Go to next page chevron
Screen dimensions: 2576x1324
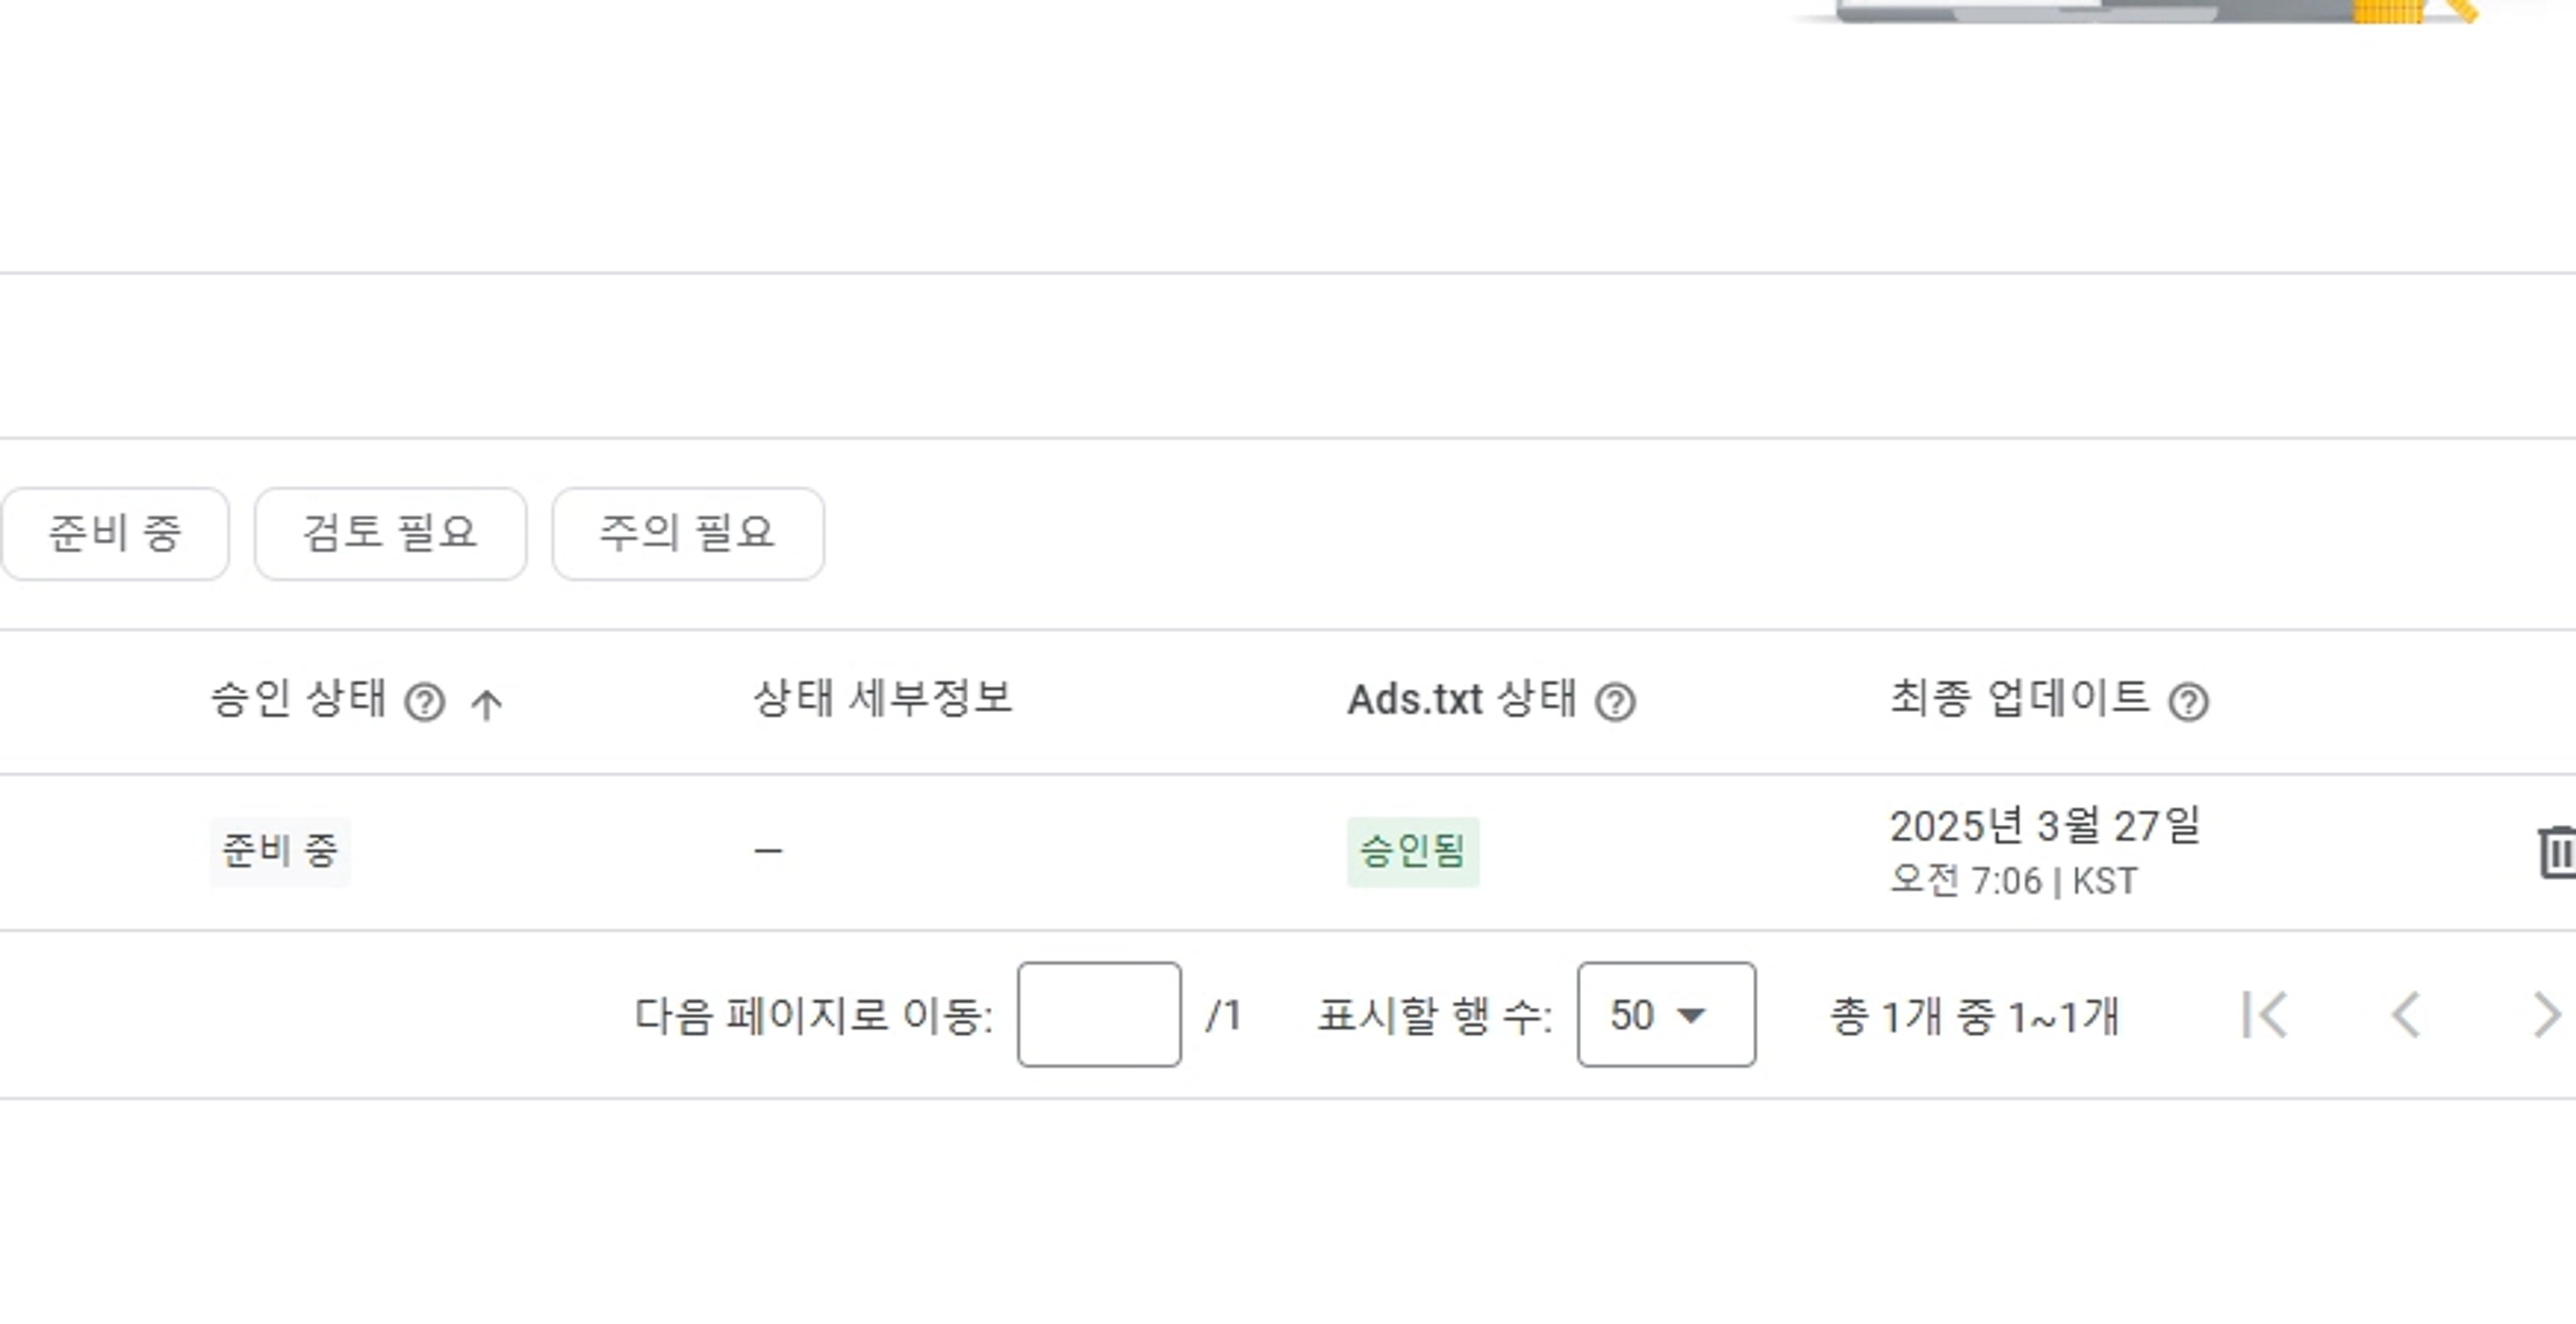click(x=2545, y=1015)
